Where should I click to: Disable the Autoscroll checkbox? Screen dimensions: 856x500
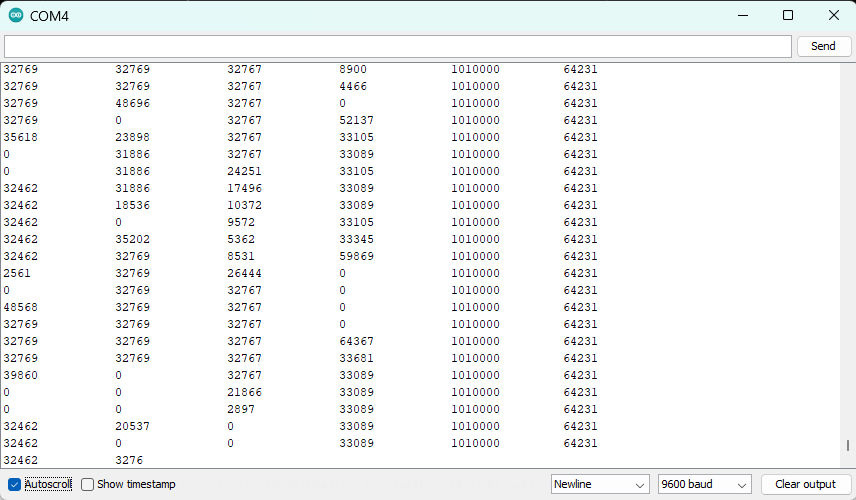pyautogui.click(x=15, y=484)
